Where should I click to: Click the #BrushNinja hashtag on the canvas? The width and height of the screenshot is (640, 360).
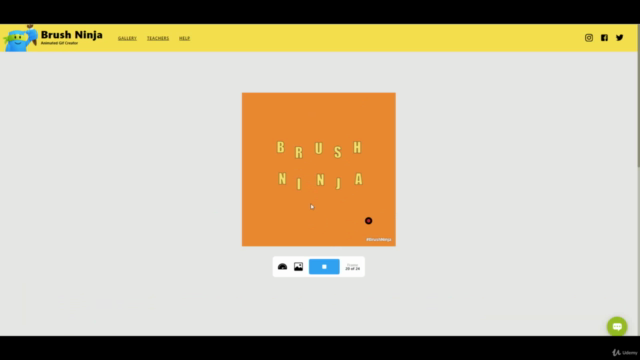tap(378, 240)
